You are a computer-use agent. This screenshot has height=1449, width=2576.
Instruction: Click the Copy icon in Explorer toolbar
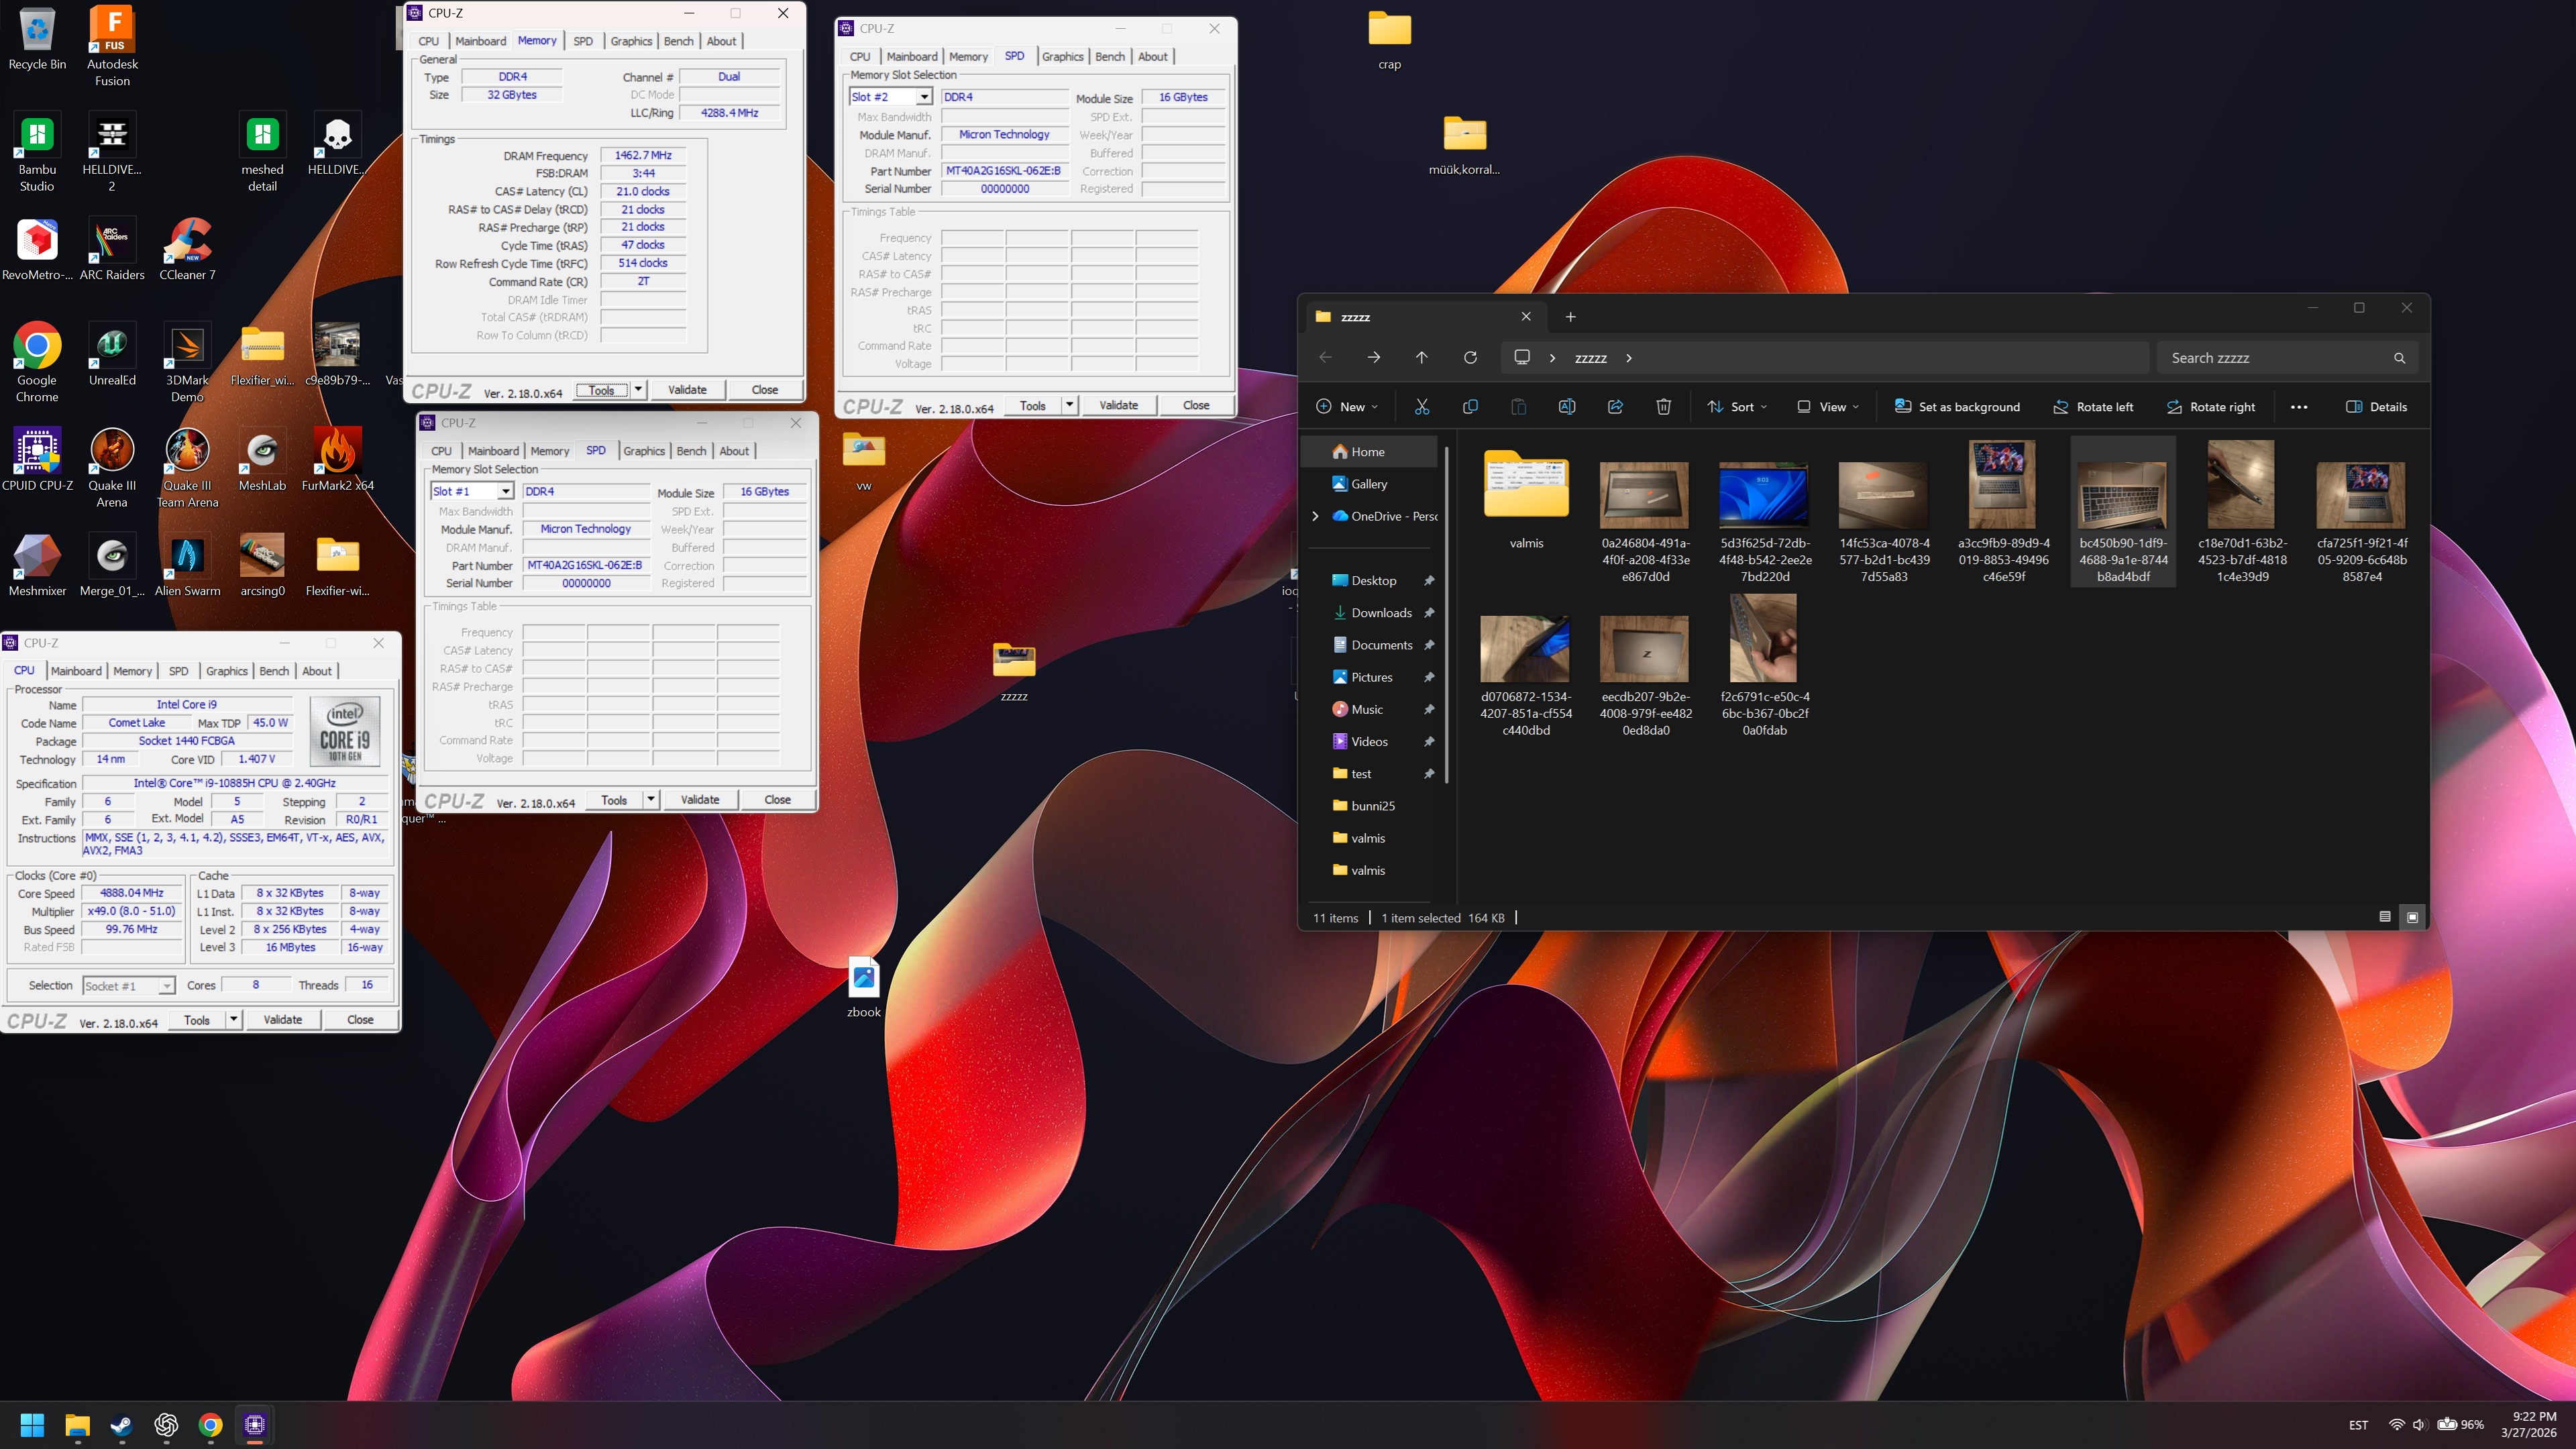[x=1470, y=406]
